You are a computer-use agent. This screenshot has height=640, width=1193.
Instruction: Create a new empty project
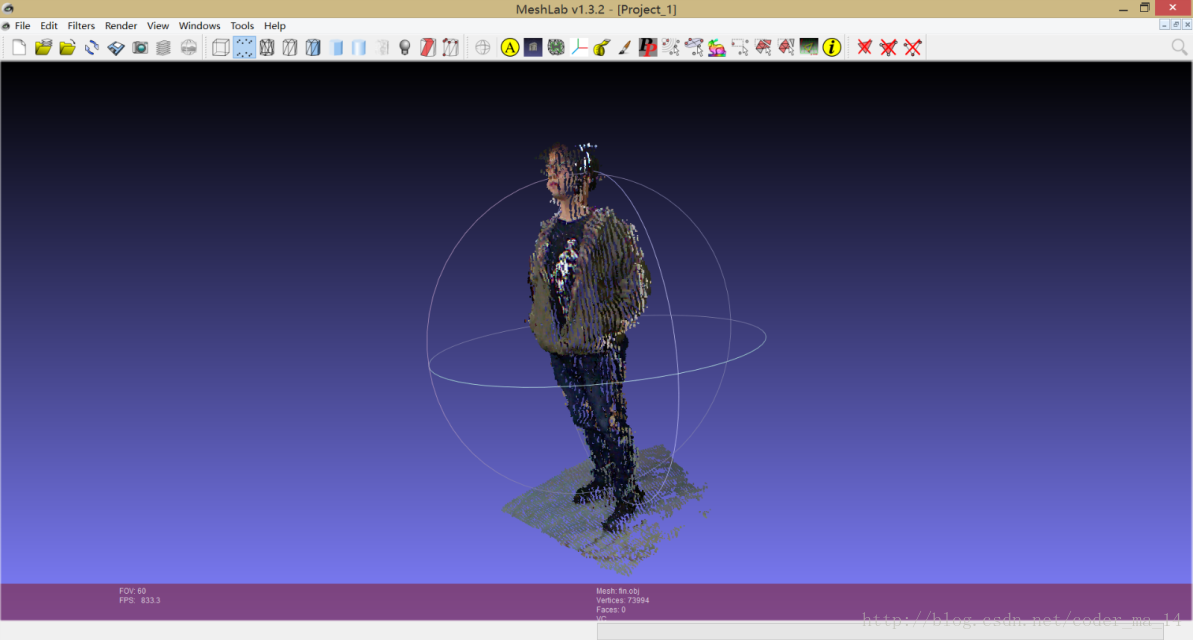[x=19, y=48]
